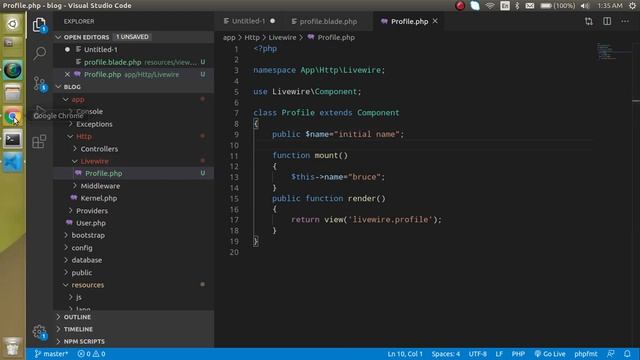Expand the Providers folder

click(133, 211)
